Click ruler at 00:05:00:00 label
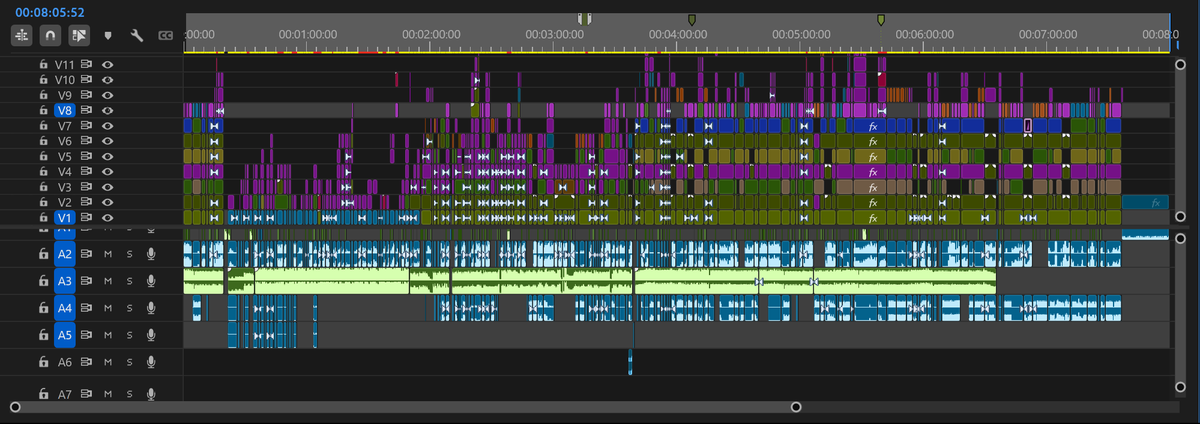 click(x=801, y=33)
